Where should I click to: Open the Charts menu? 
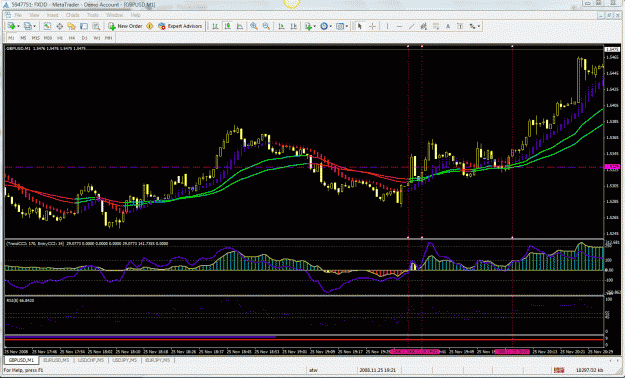(x=73, y=15)
